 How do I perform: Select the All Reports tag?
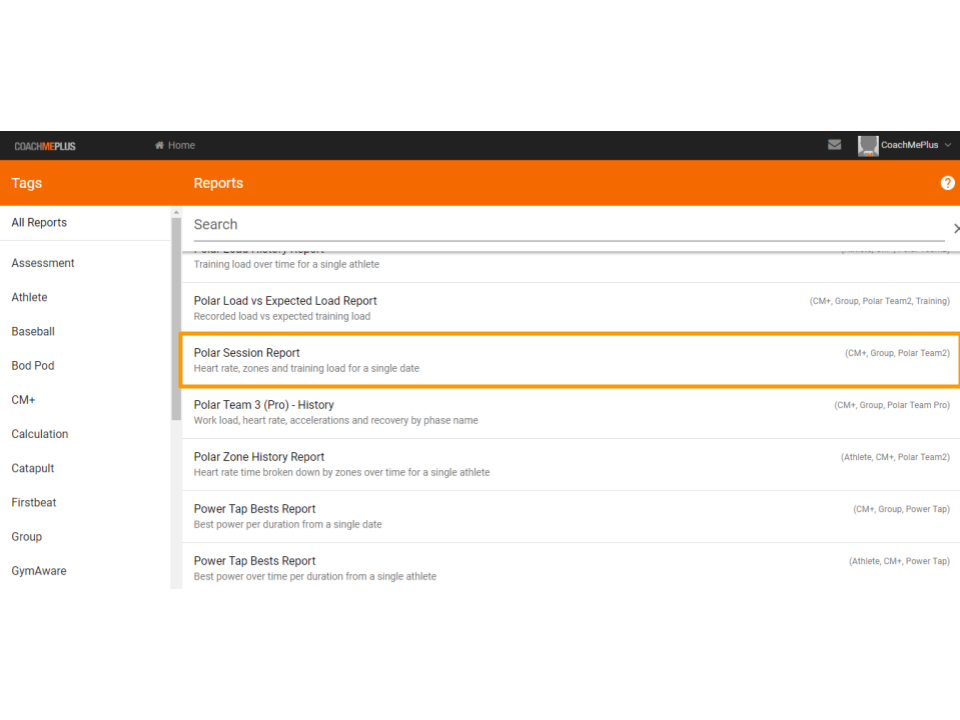(39, 222)
